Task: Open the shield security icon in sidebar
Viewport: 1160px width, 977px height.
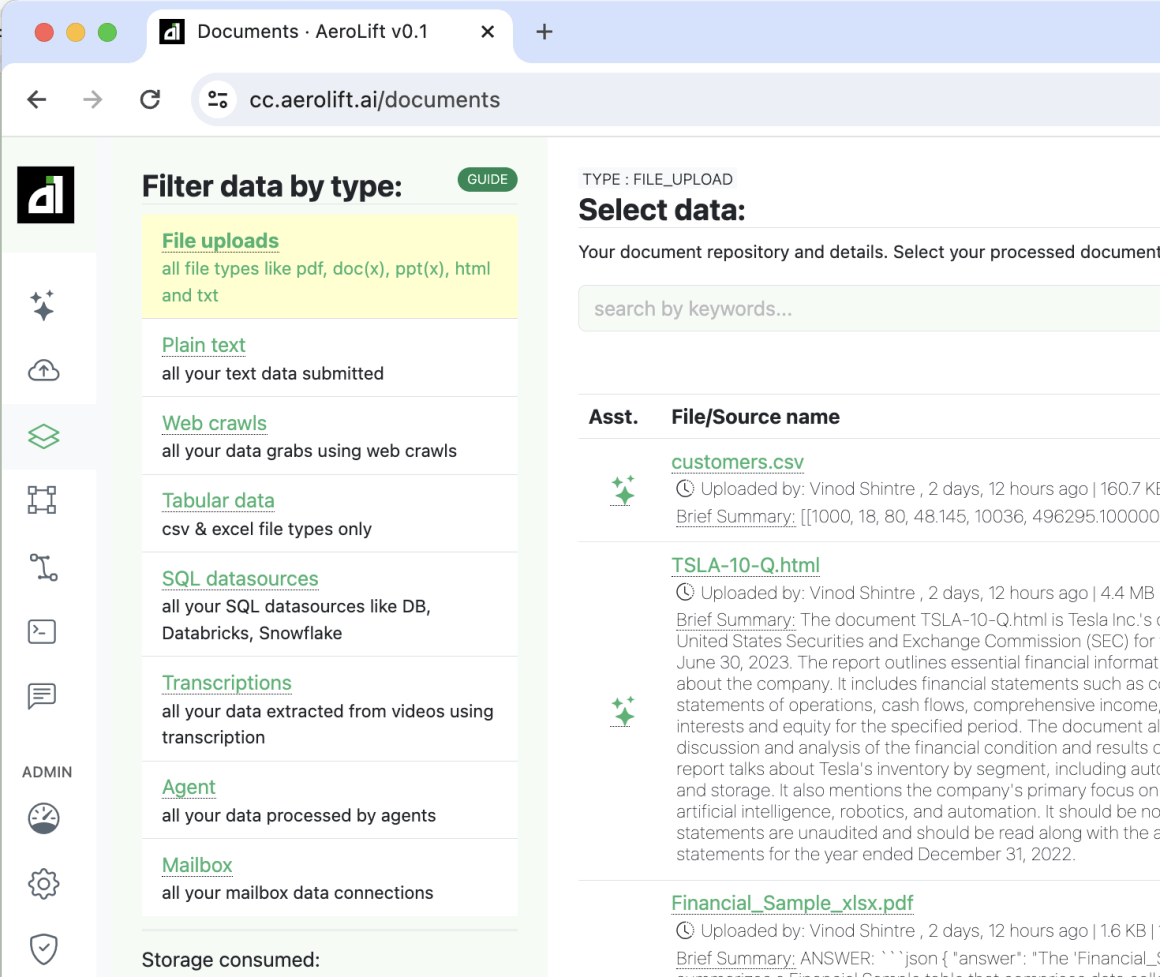Action: (x=44, y=949)
